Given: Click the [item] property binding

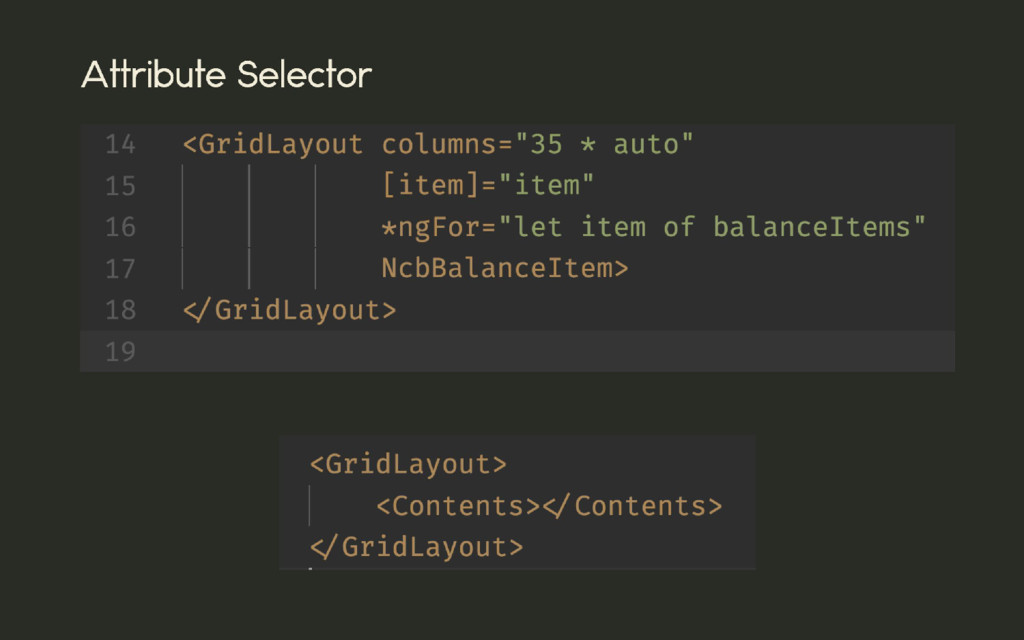Looking at the screenshot, I should [x=431, y=185].
